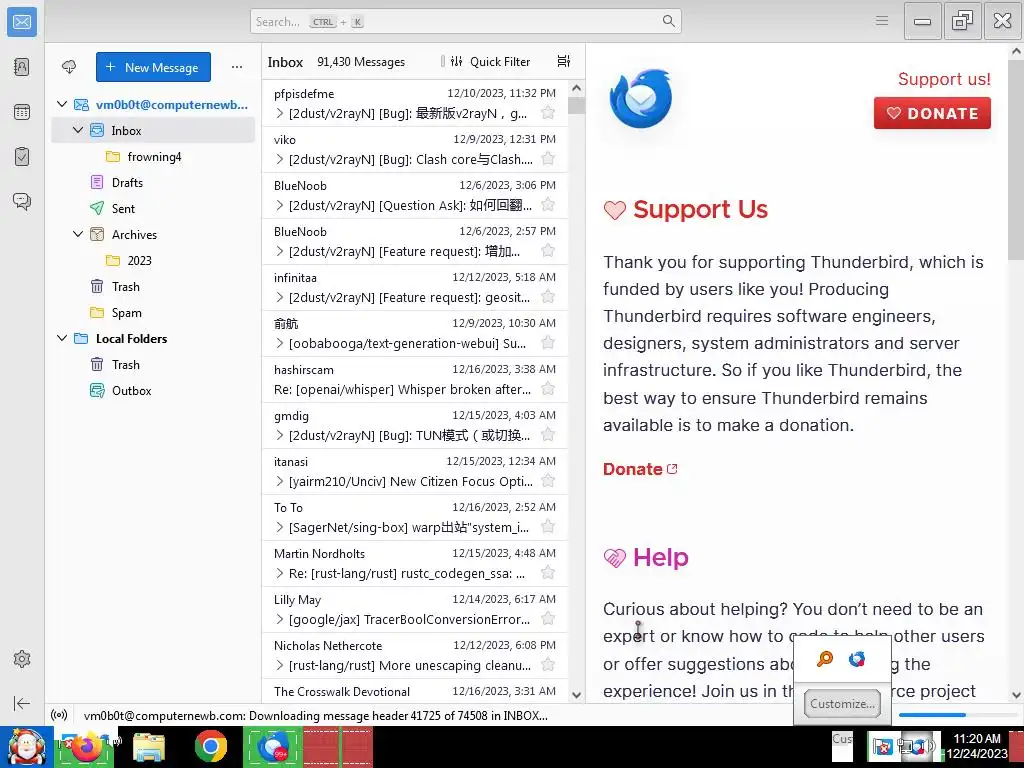Expand the Nicholas Nethercote thread
Image resolution: width=1024 pixels, height=768 pixels.
point(280,665)
